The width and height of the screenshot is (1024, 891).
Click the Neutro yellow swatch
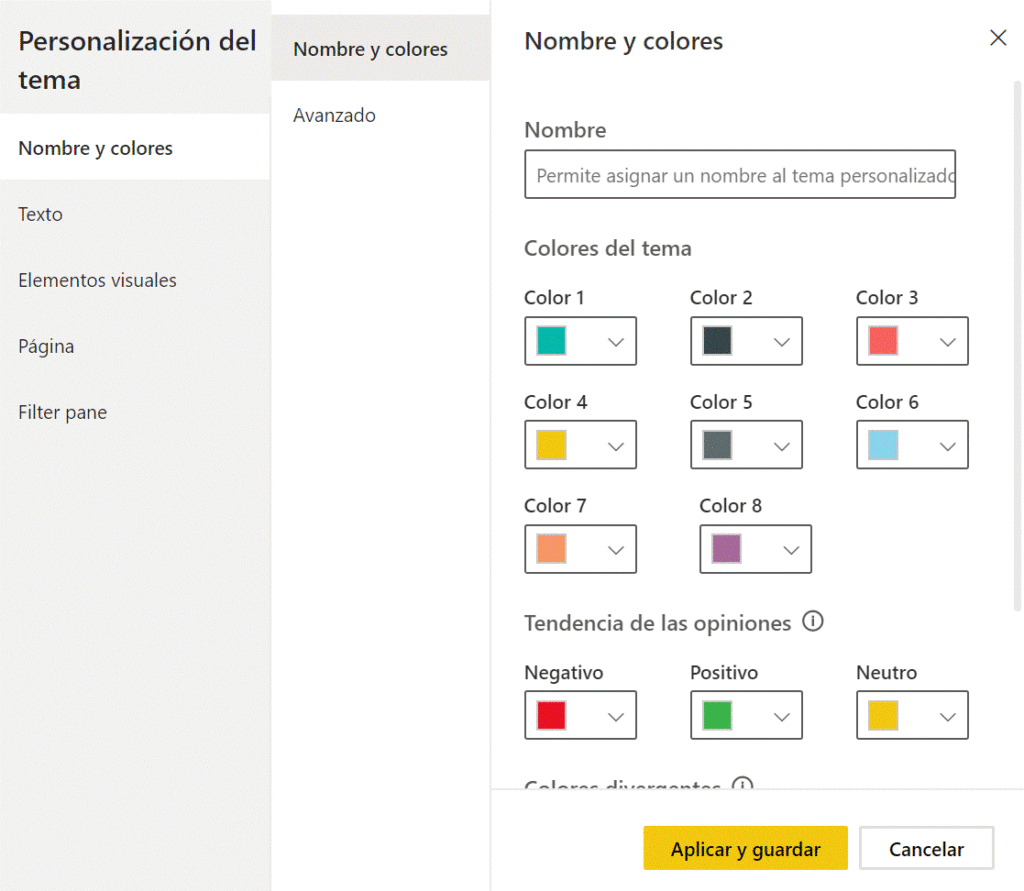click(x=883, y=715)
